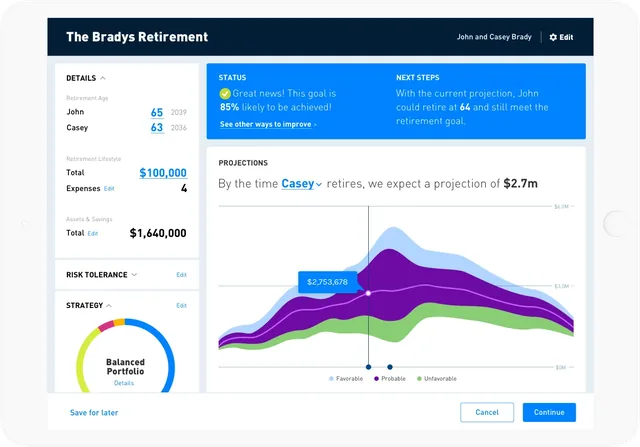Collapse the DETAILS section chevron

[103, 78]
